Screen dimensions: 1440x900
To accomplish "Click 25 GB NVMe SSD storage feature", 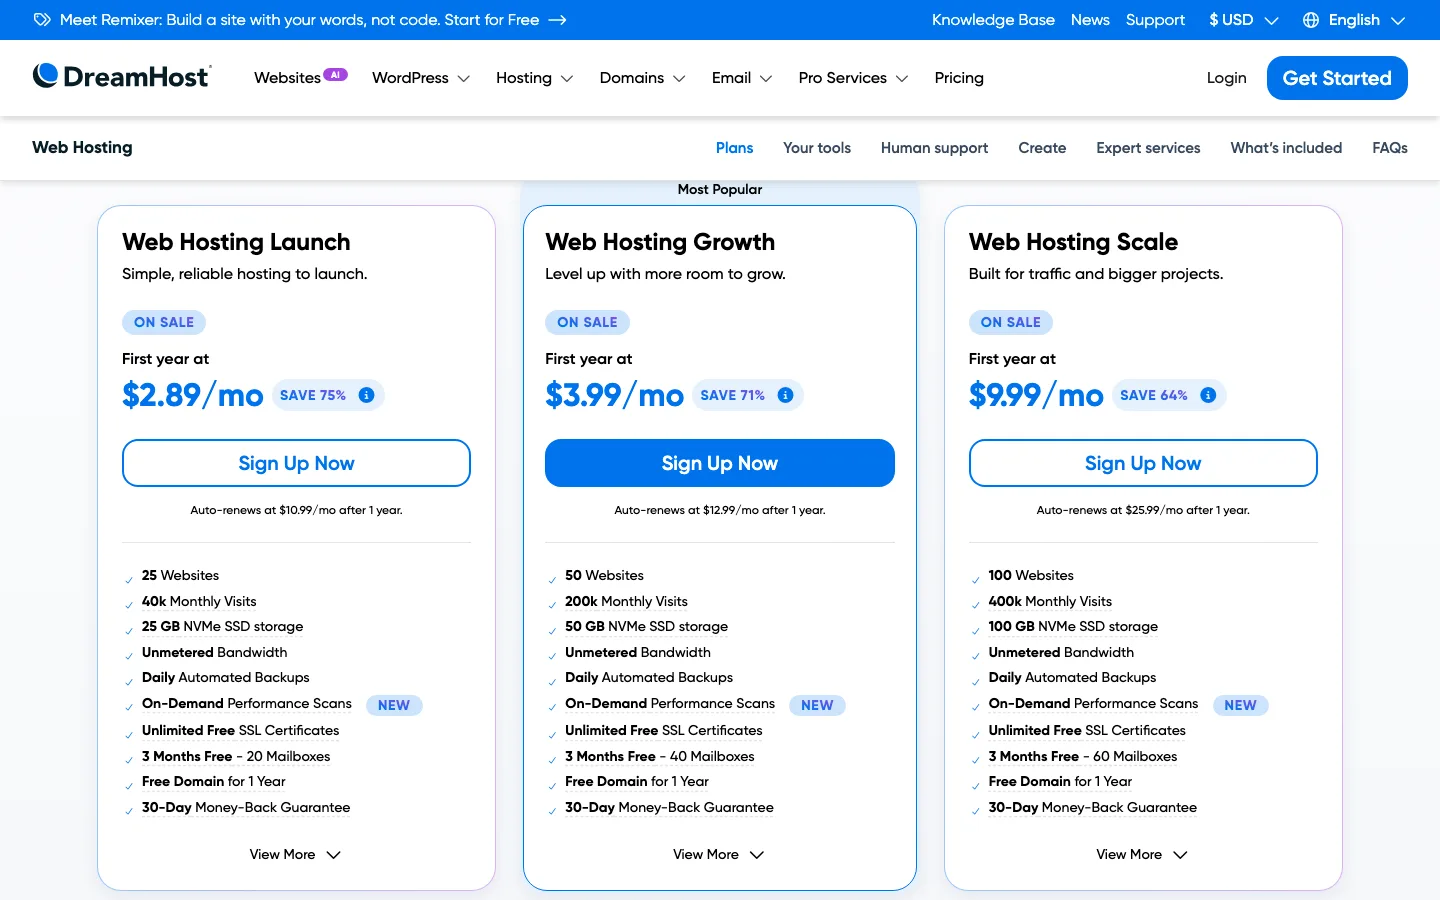I will [222, 627].
